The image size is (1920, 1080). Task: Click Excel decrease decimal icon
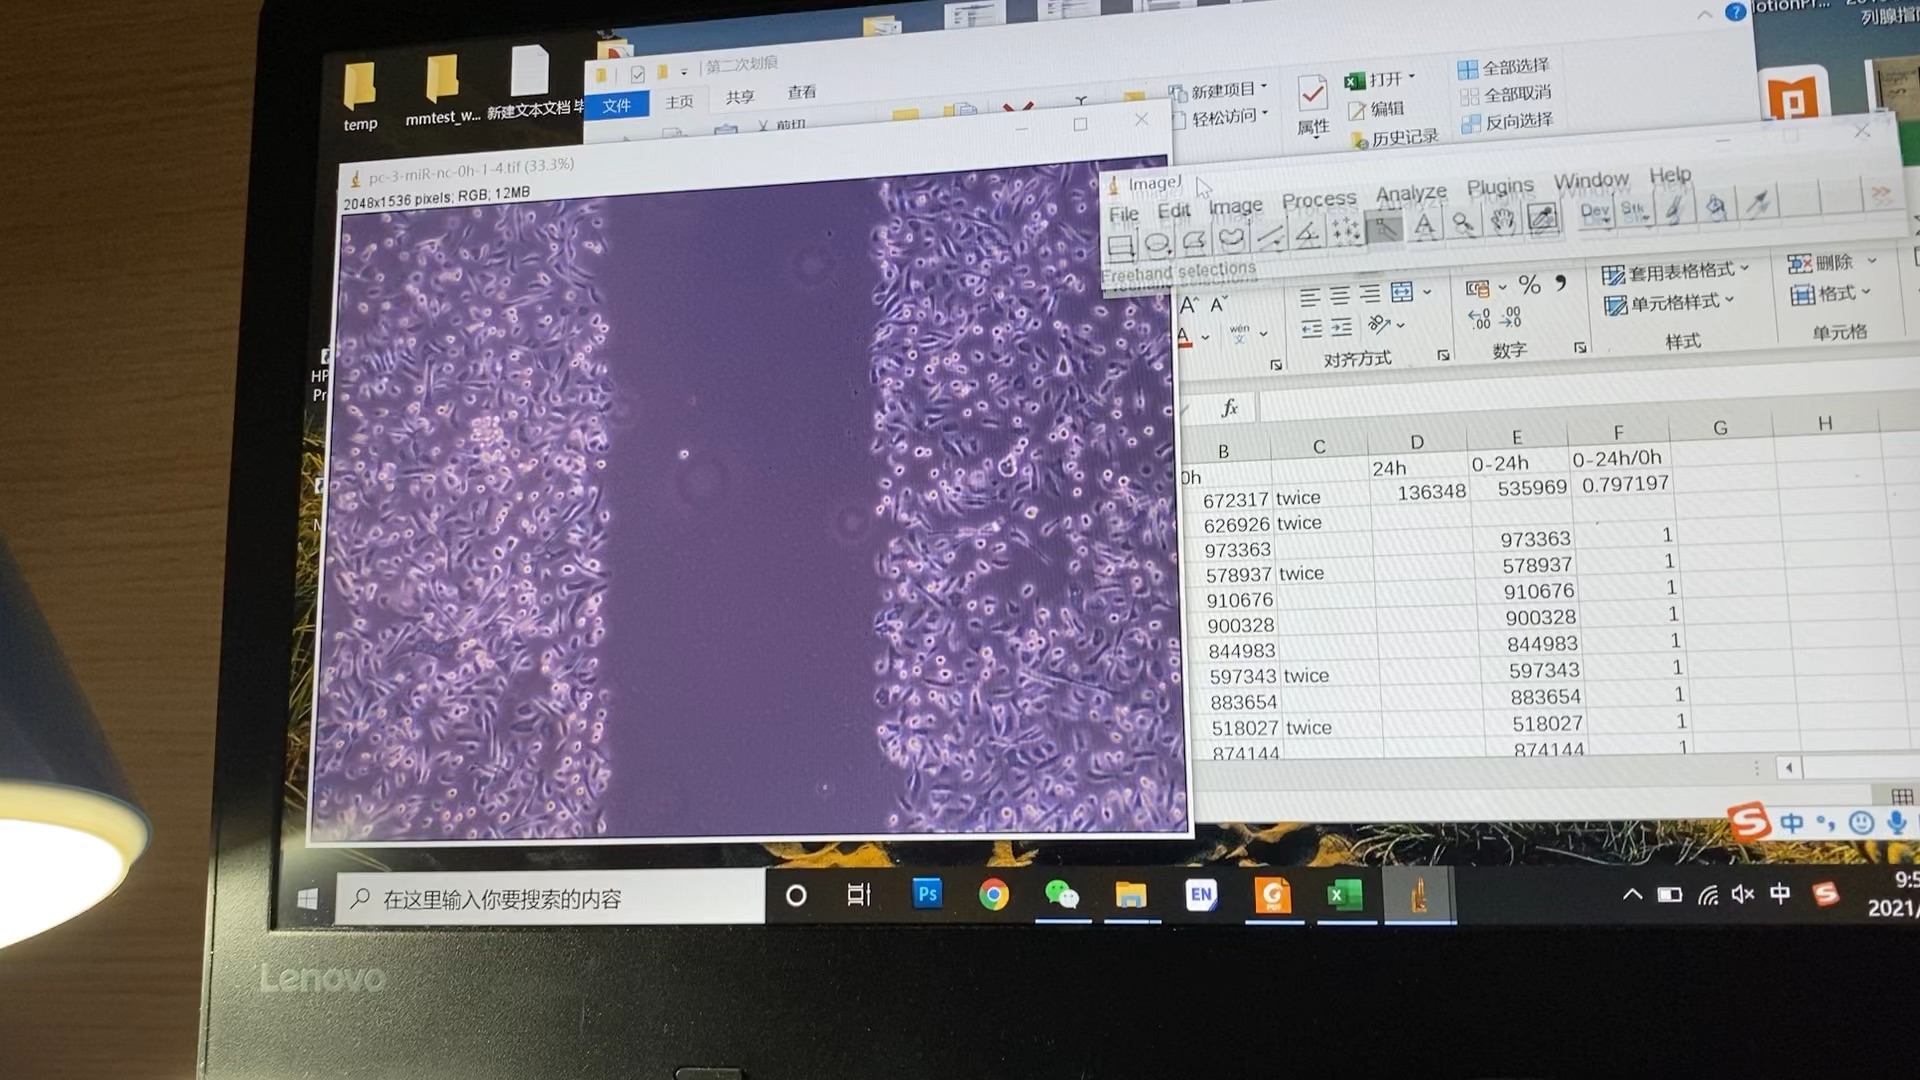(1510, 317)
